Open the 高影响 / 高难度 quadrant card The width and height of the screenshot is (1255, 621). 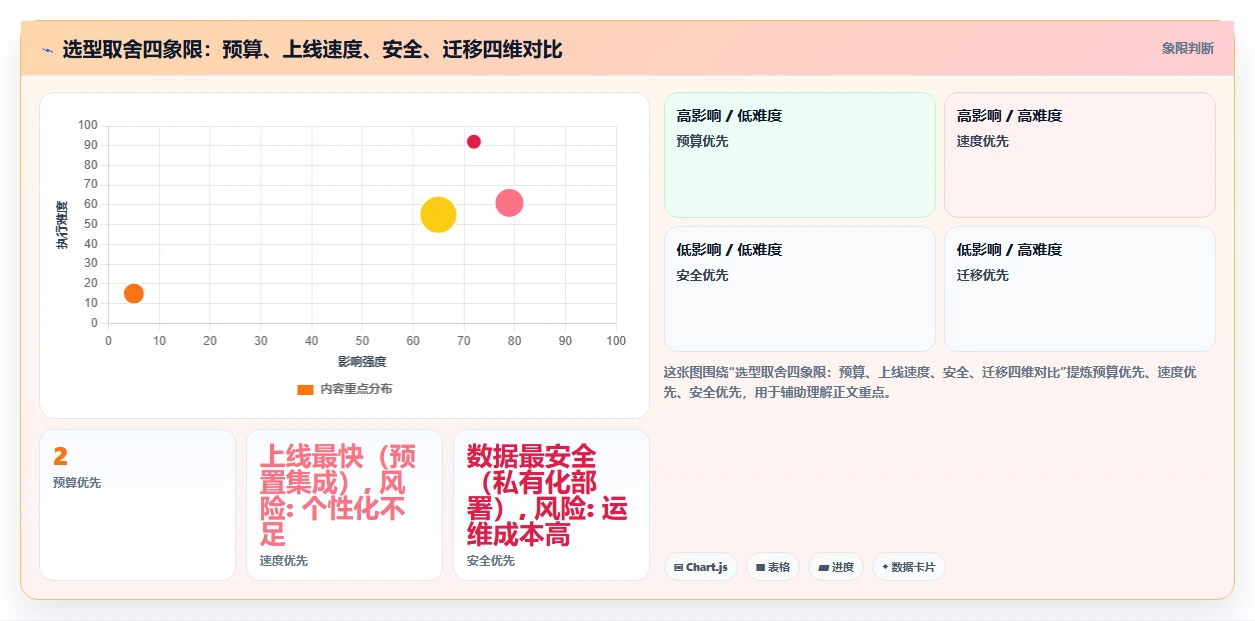(1080, 155)
